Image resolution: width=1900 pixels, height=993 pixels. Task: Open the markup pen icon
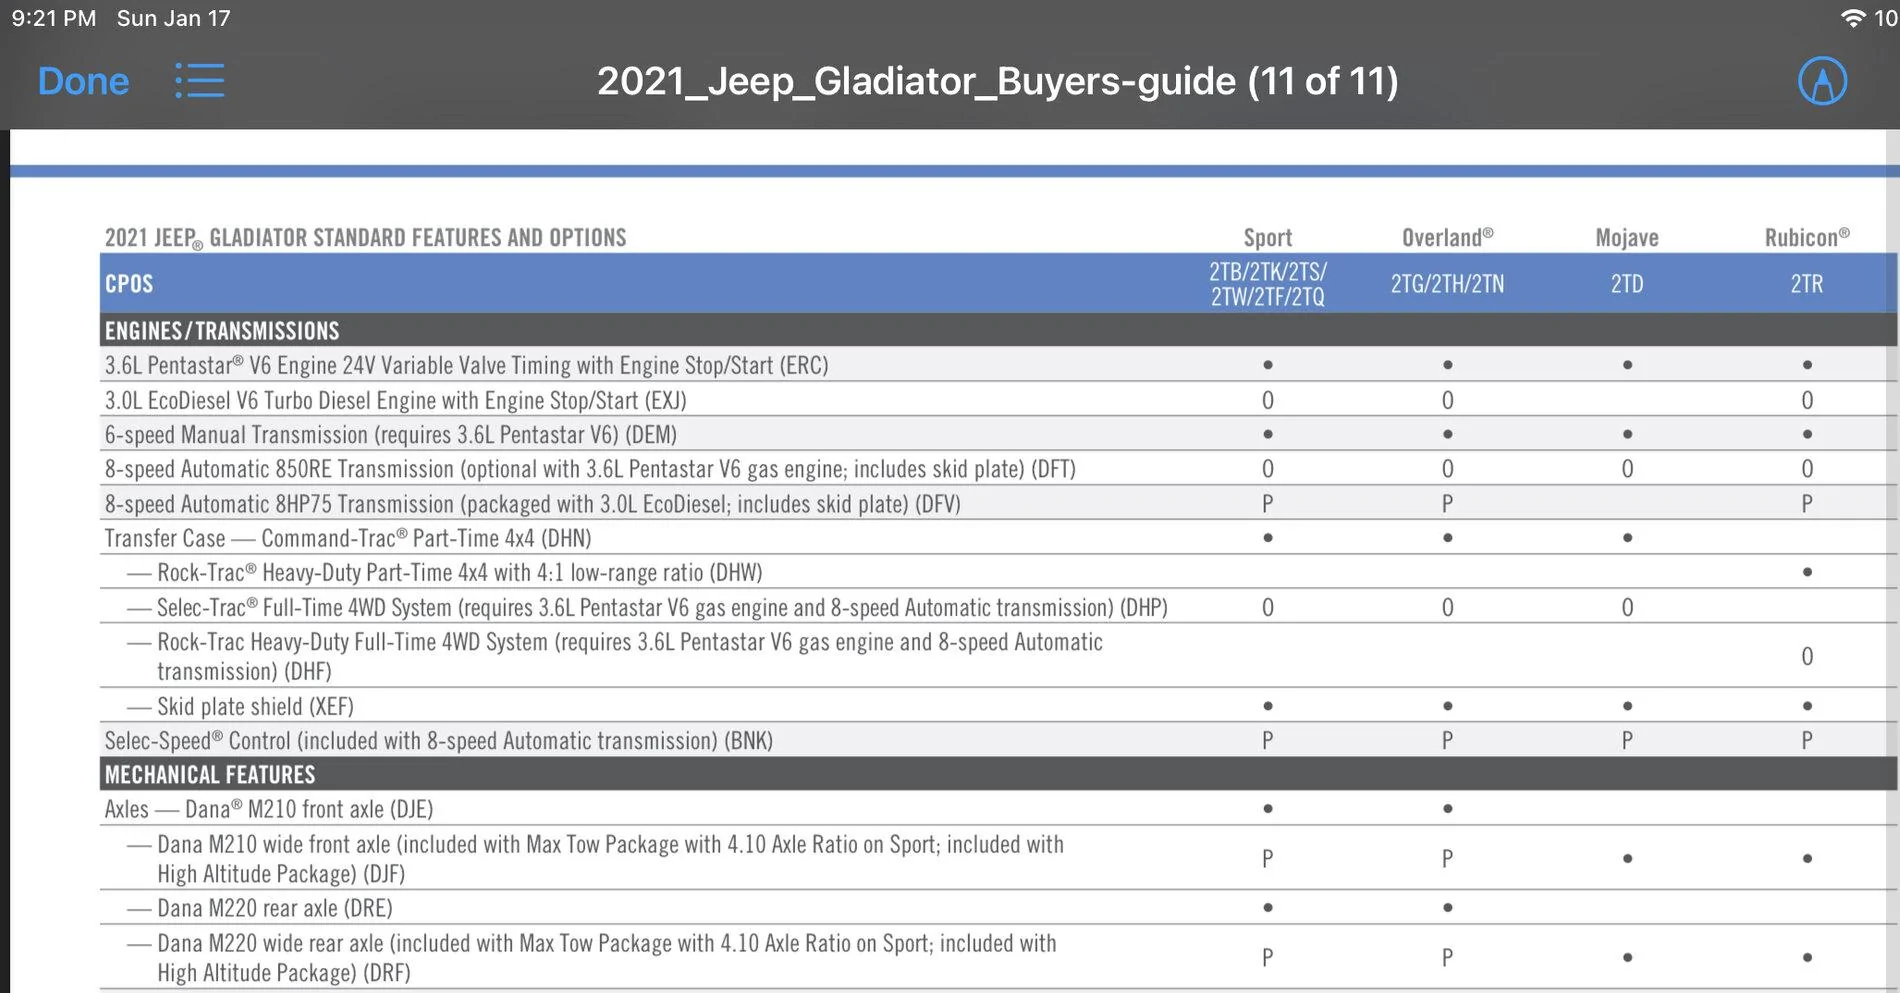[x=1822, y=81]
